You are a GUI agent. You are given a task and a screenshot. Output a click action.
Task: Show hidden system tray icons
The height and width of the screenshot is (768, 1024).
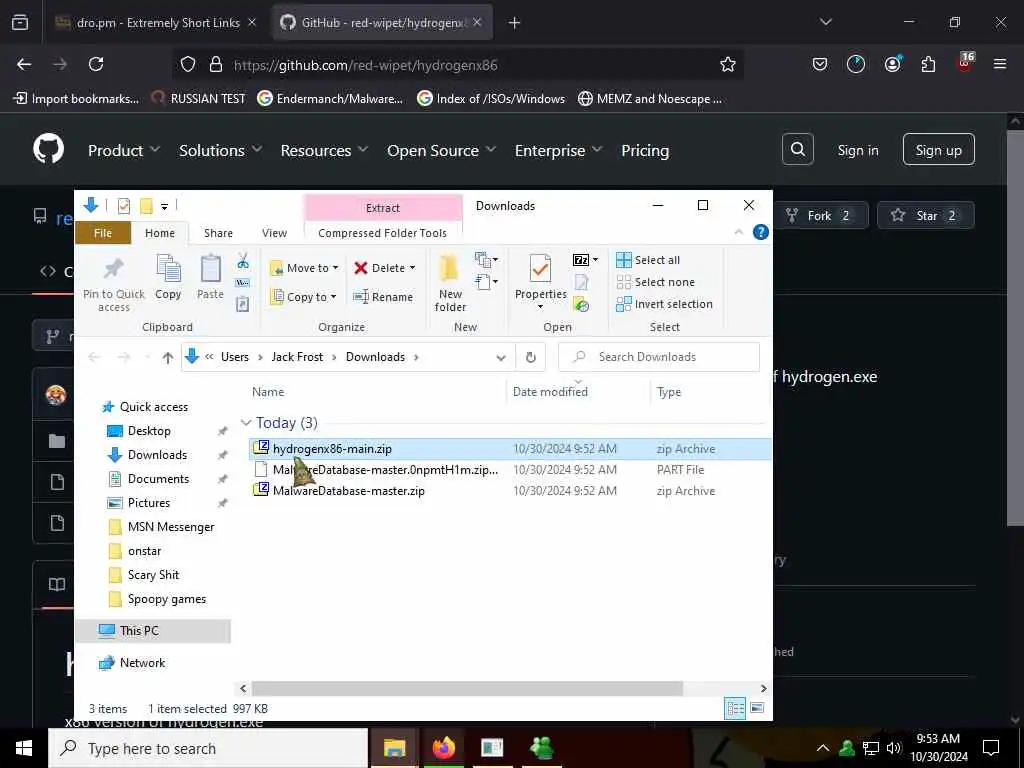click(823, 748)
